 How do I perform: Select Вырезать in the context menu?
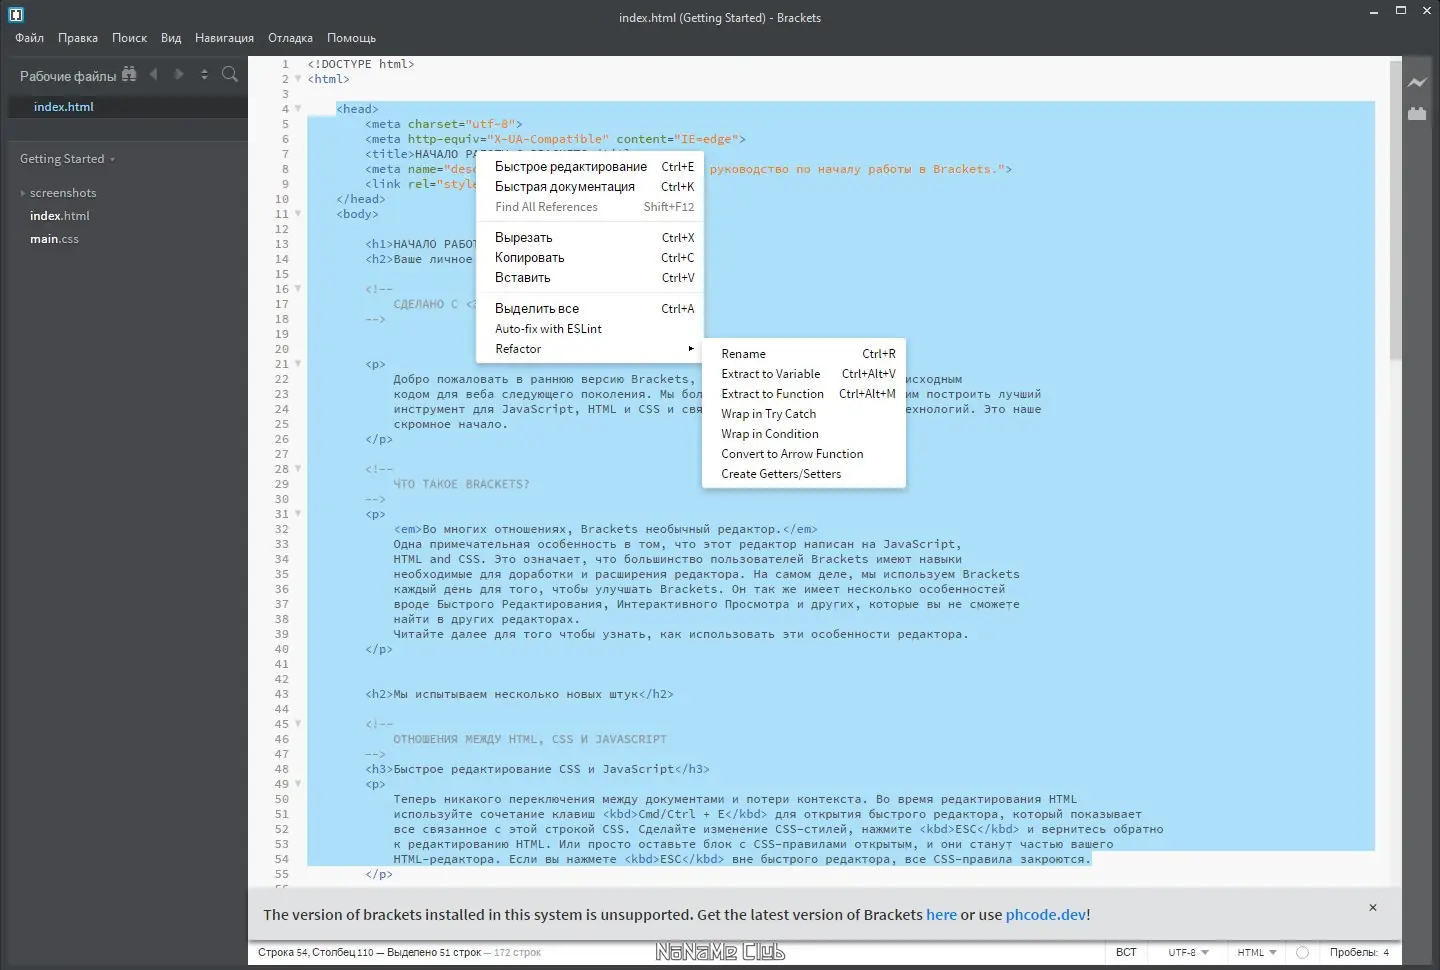pyautogui.click(x=590, y=238)
